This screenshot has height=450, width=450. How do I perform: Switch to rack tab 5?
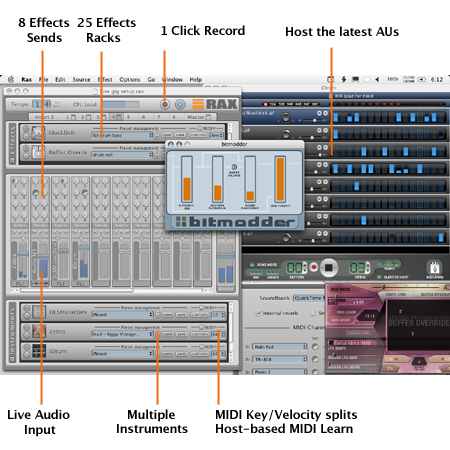point(129,117)
